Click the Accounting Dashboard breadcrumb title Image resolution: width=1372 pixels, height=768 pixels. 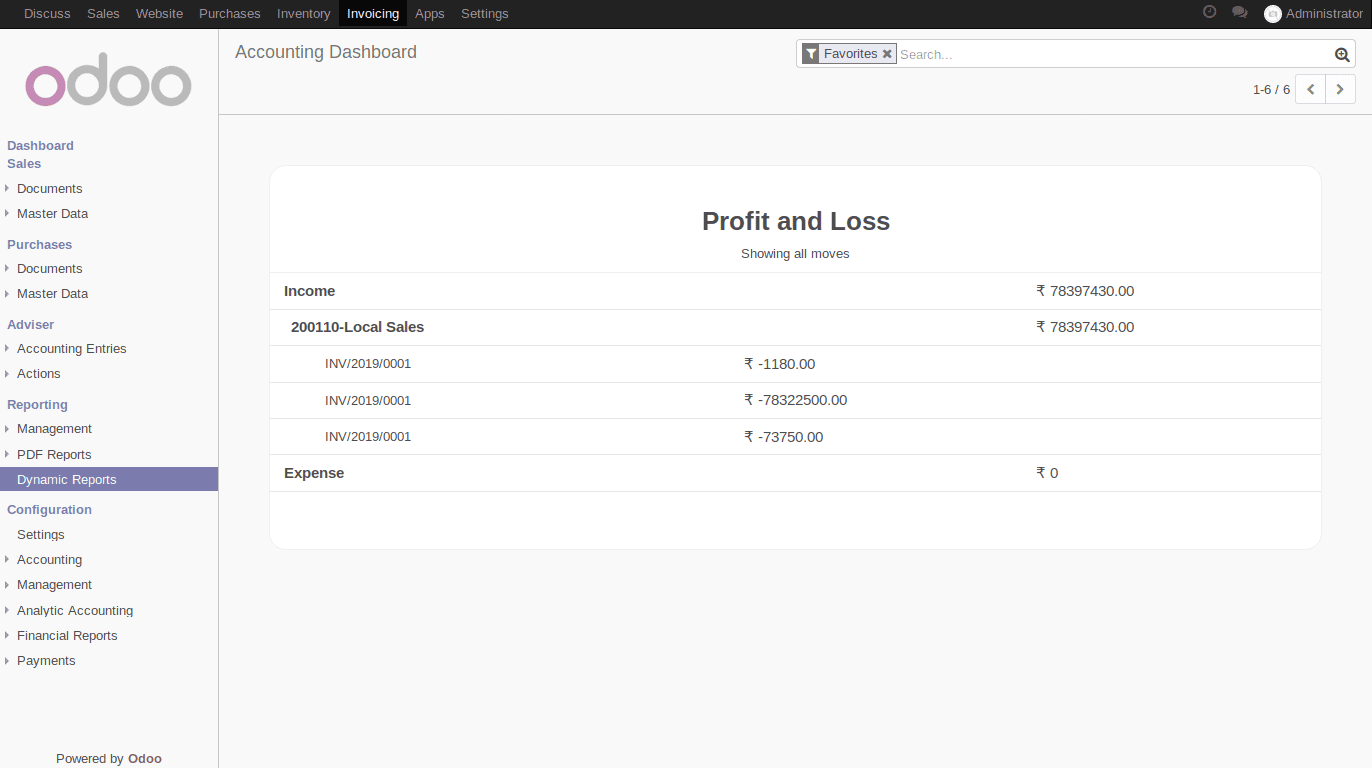(x=326, y=52)
